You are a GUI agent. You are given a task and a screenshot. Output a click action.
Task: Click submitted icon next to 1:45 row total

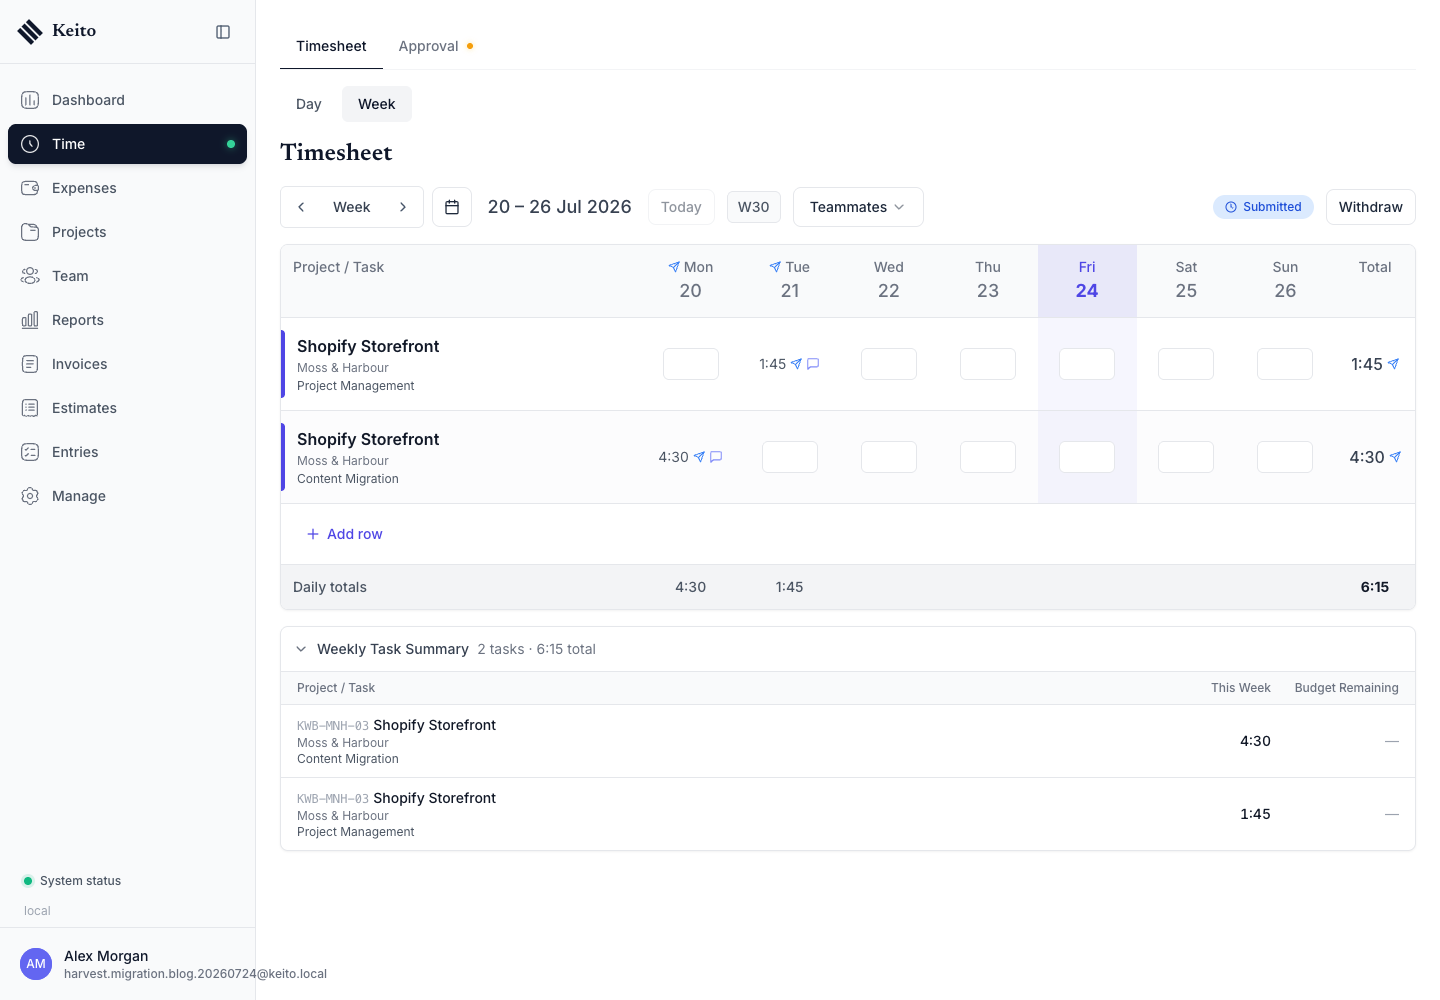[1393, 364]
